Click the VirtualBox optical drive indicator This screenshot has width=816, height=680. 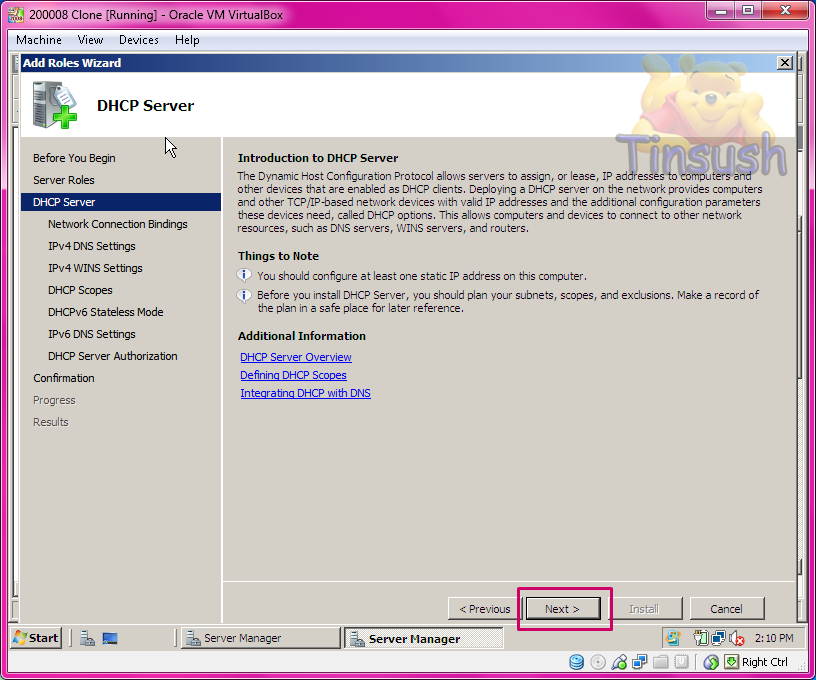click(598, 662)
